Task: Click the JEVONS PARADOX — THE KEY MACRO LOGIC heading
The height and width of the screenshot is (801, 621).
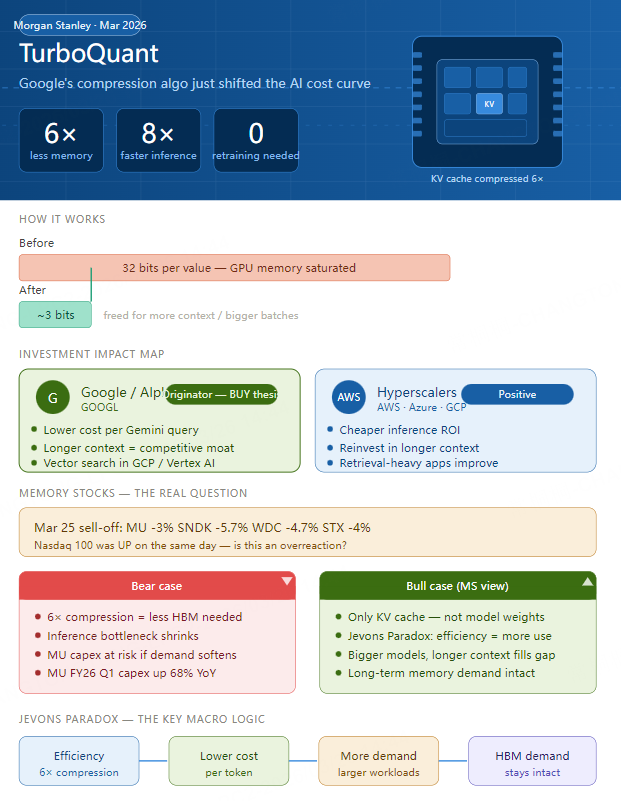Action: [142, 719]
